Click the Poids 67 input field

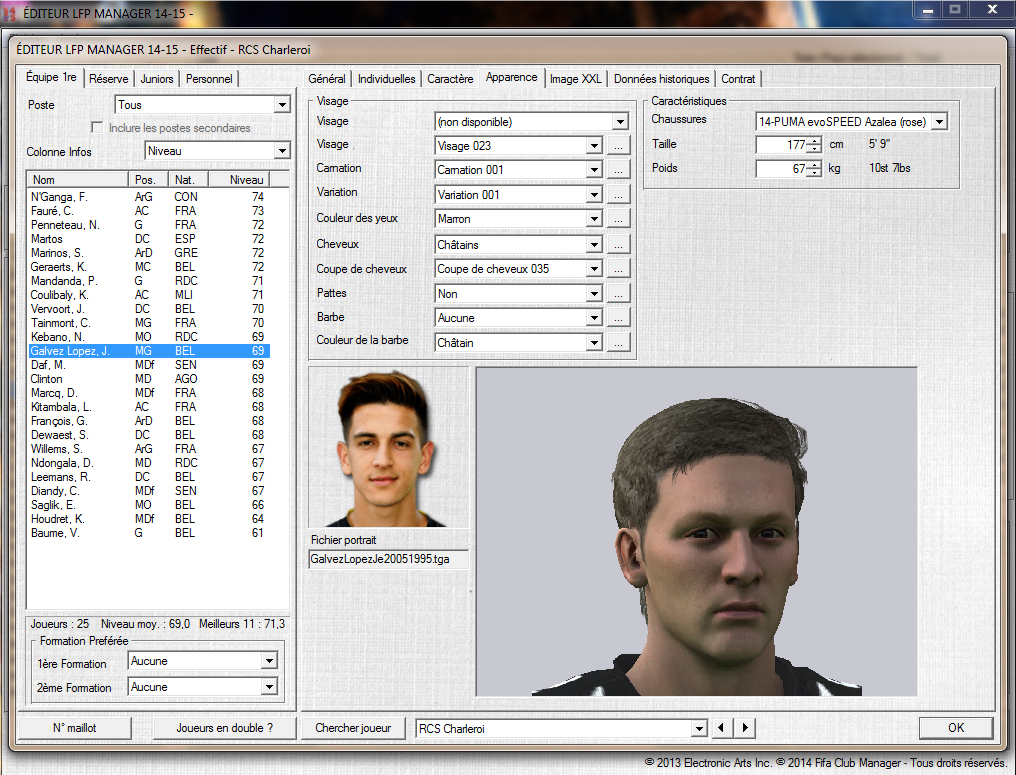tap(781, 168)
